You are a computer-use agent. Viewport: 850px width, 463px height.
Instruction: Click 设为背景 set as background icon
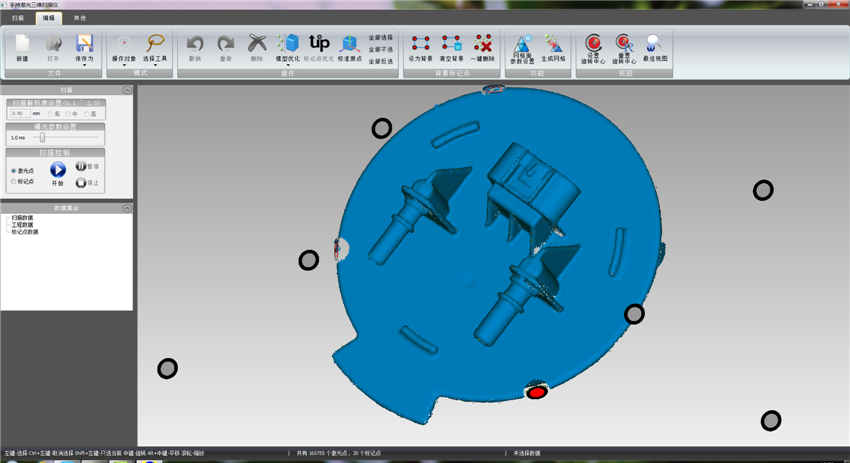(421, 44)
